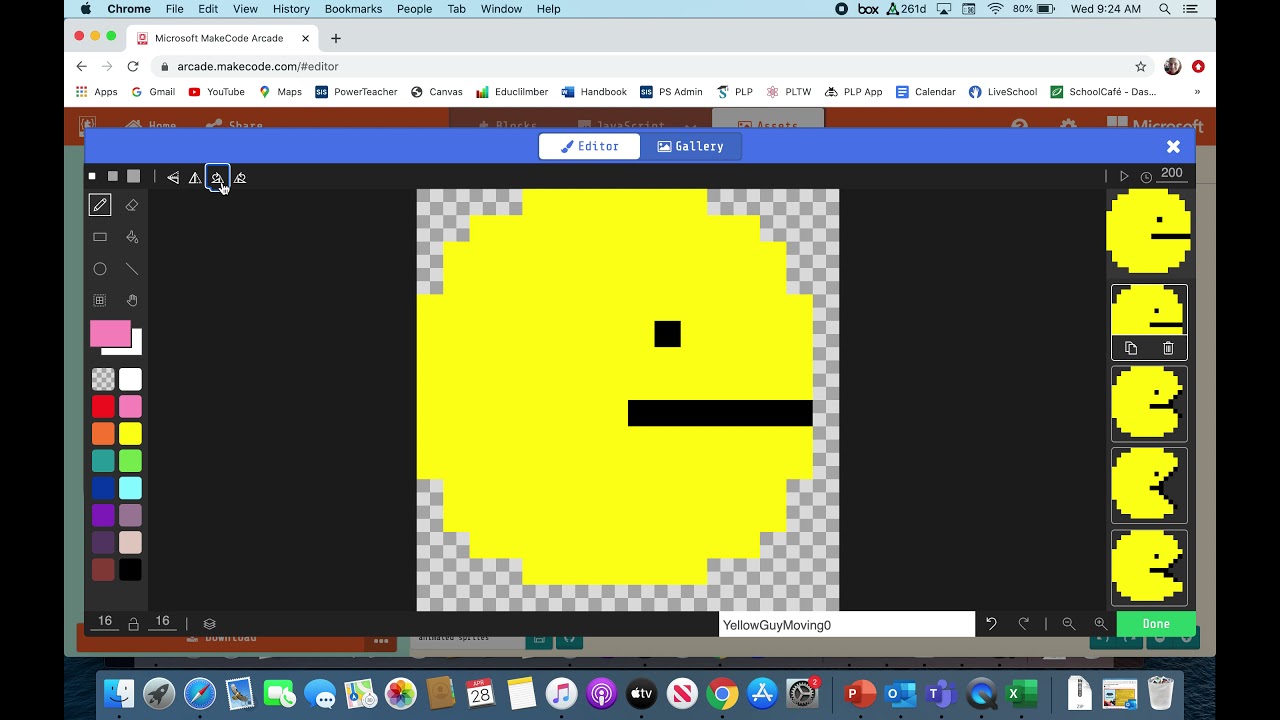Open Finder from the Dock
Viewport: 1280px width, 720px height.
click(x=119, y=693)
